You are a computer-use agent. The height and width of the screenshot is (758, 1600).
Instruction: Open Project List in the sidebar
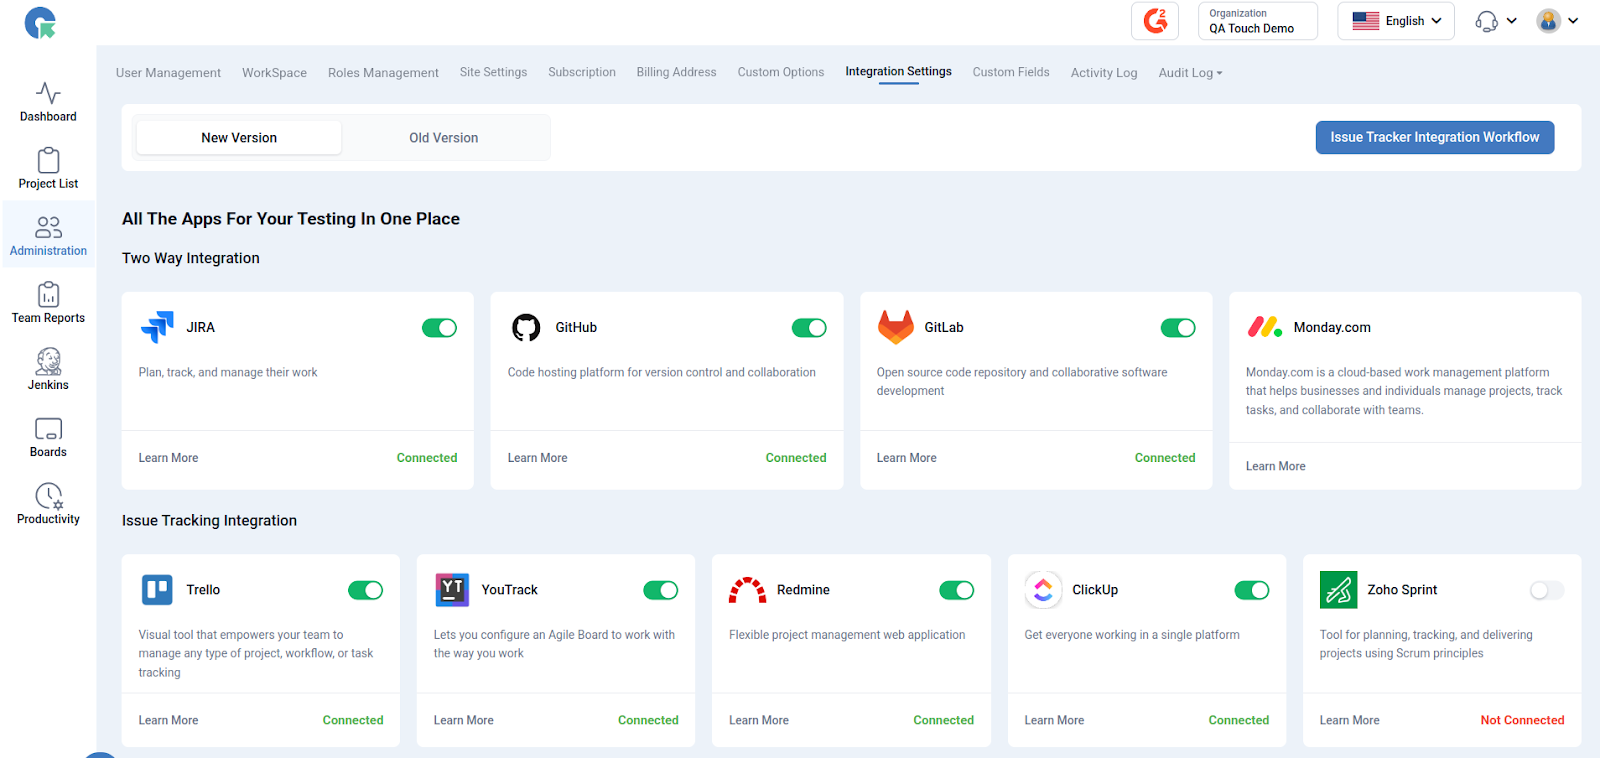pos(48,169)
